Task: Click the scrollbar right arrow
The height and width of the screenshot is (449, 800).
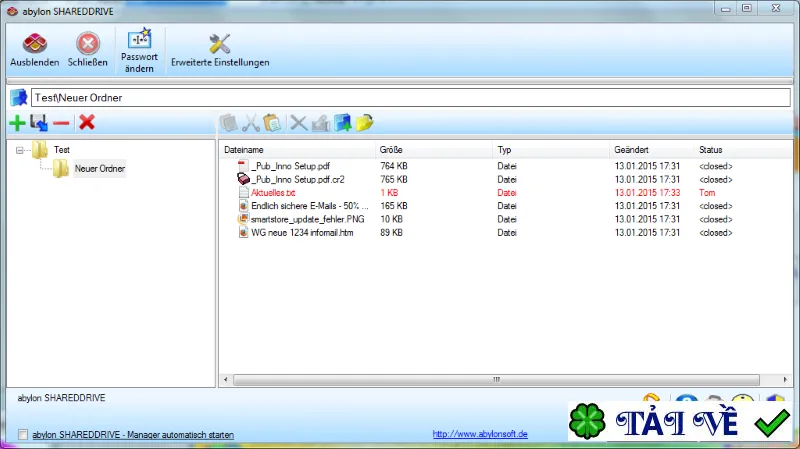Action: [x=785, y=380]
